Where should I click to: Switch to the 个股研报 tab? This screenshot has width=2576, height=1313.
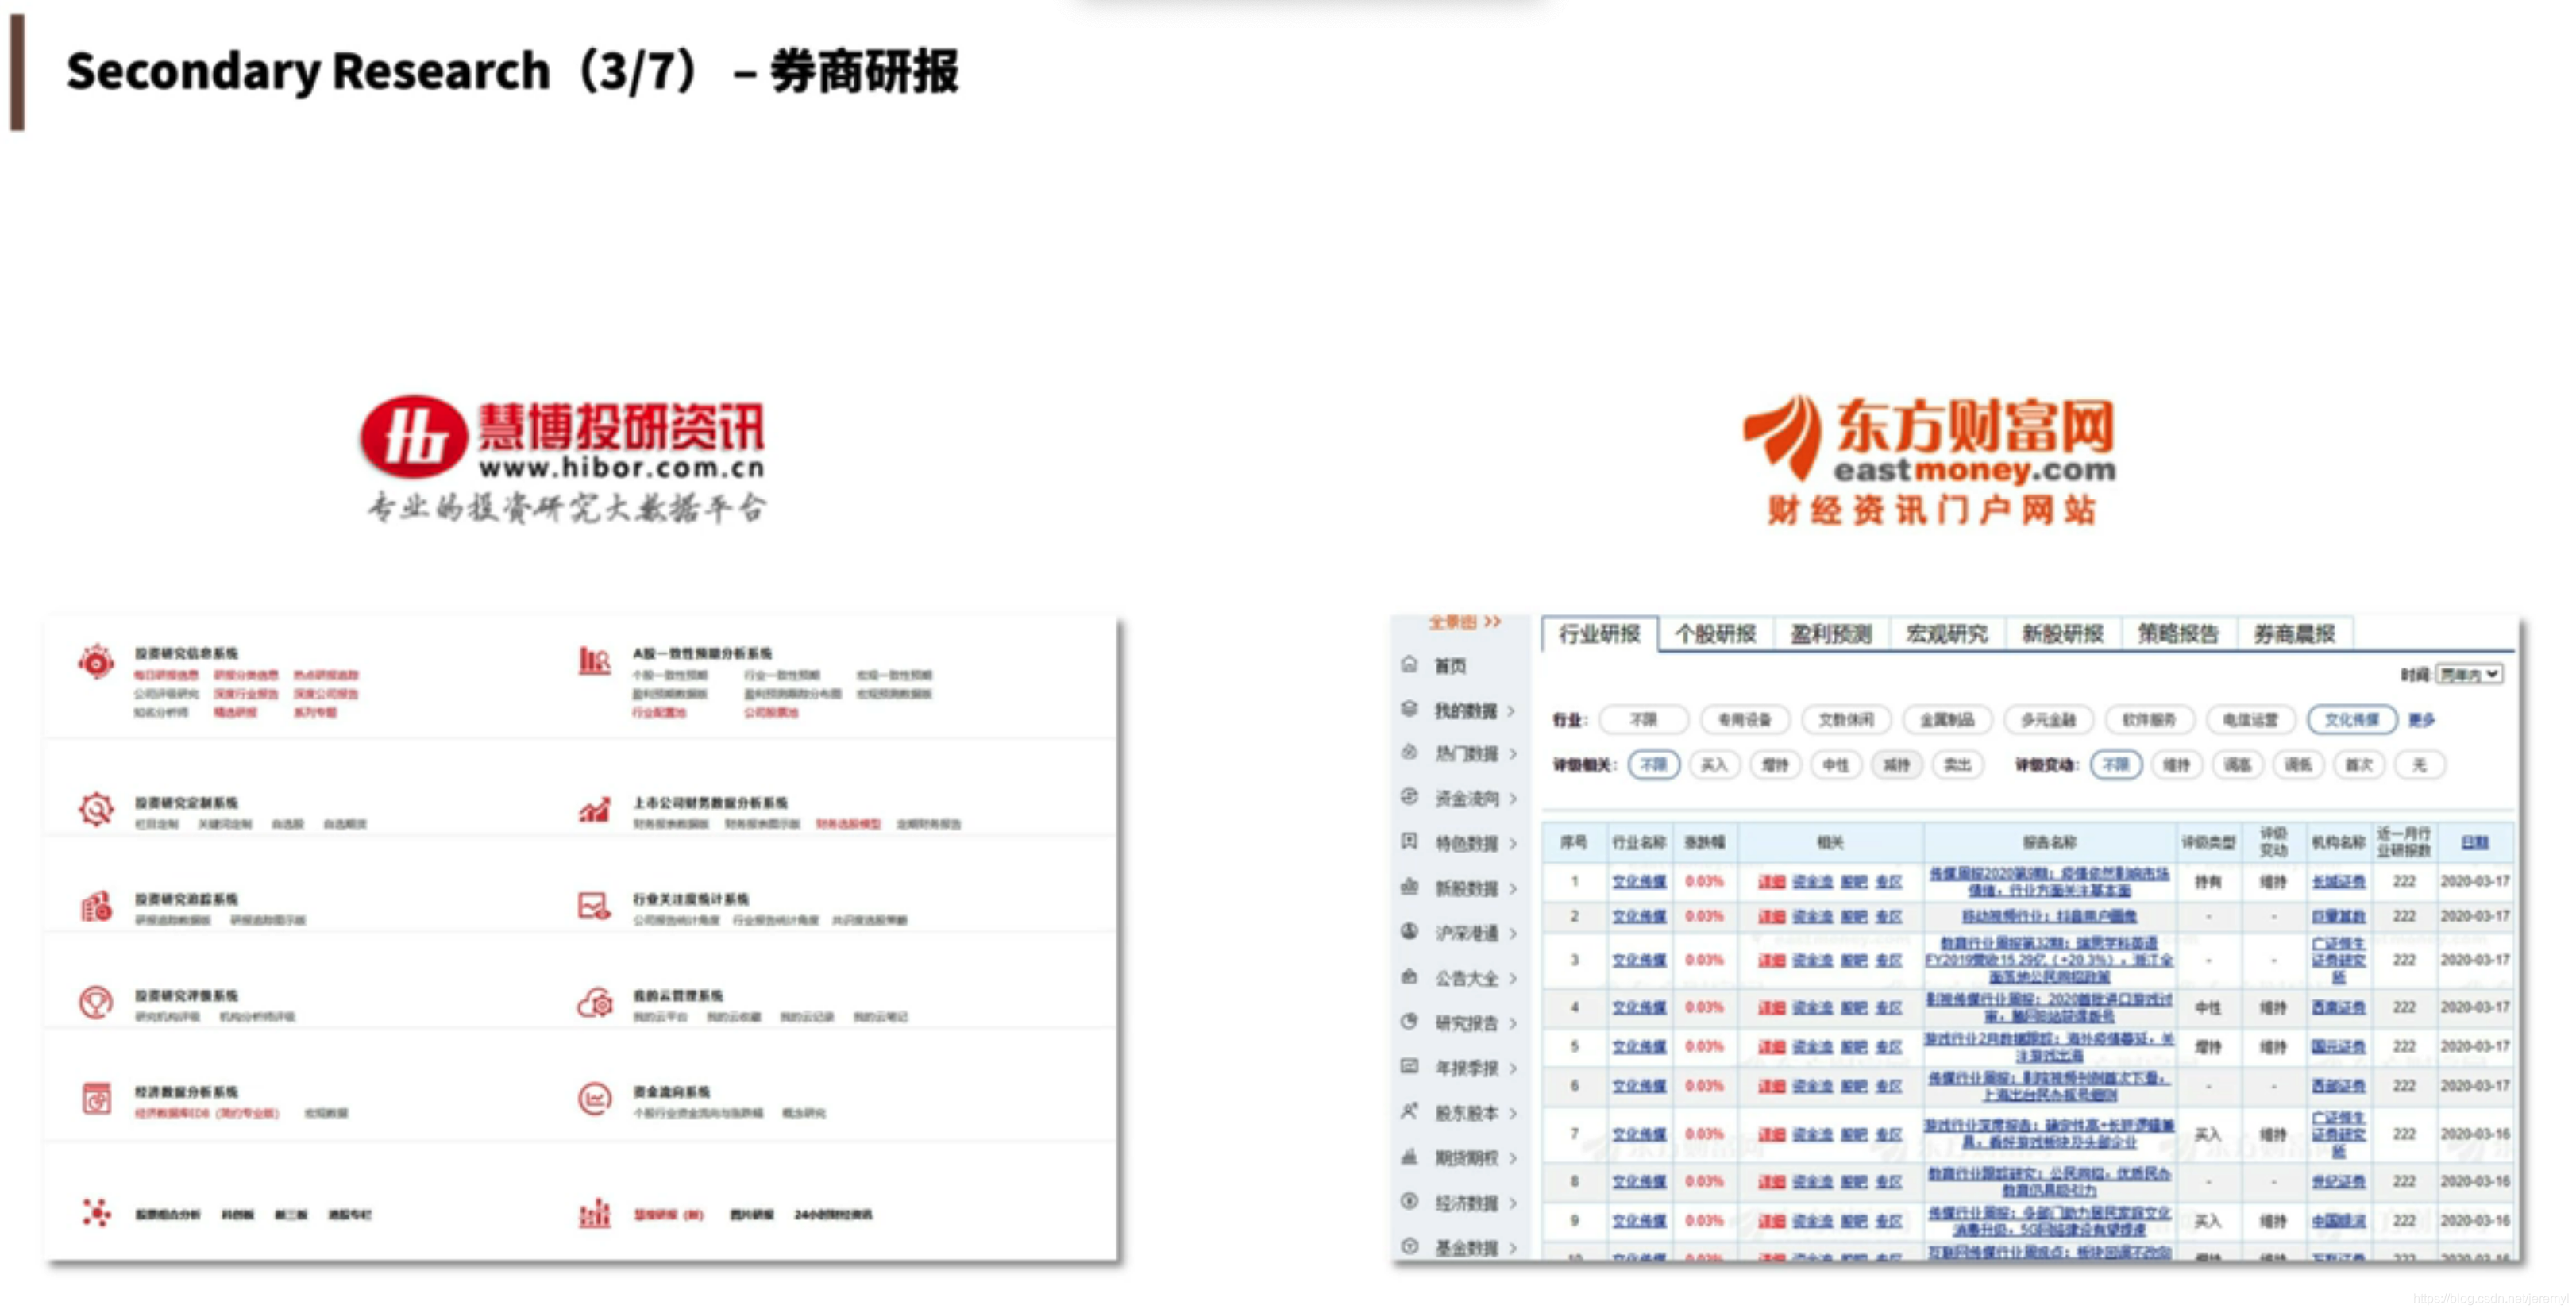click(x=1717, y=633)
